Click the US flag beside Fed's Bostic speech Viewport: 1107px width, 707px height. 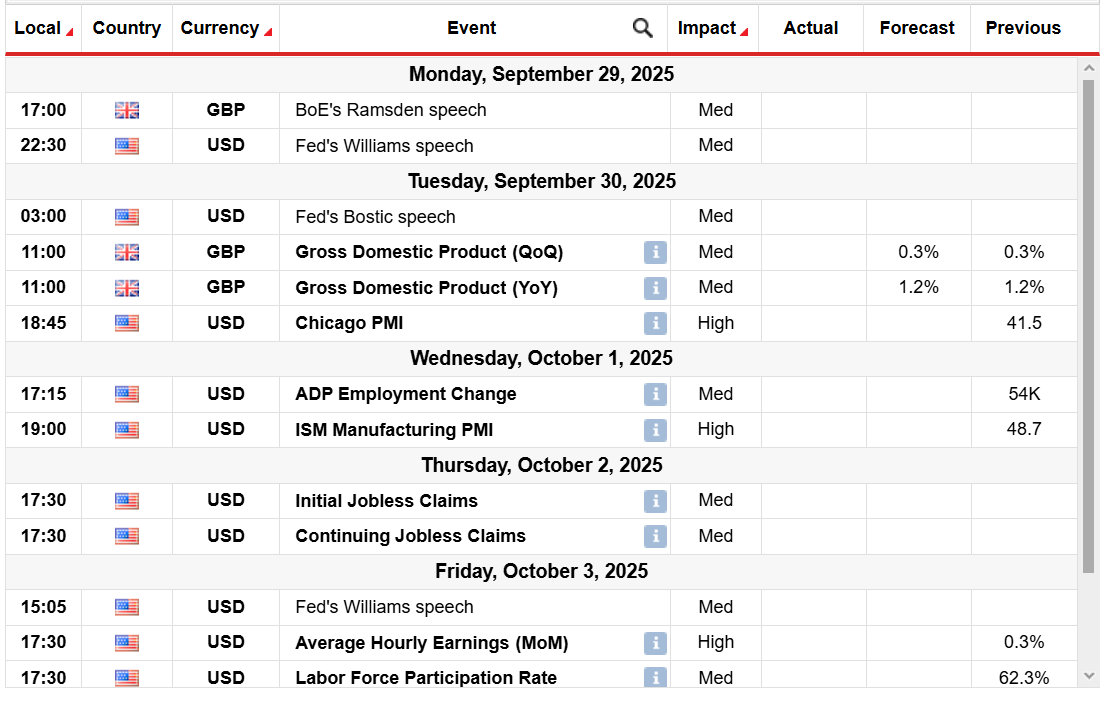(x=126, y=216)
